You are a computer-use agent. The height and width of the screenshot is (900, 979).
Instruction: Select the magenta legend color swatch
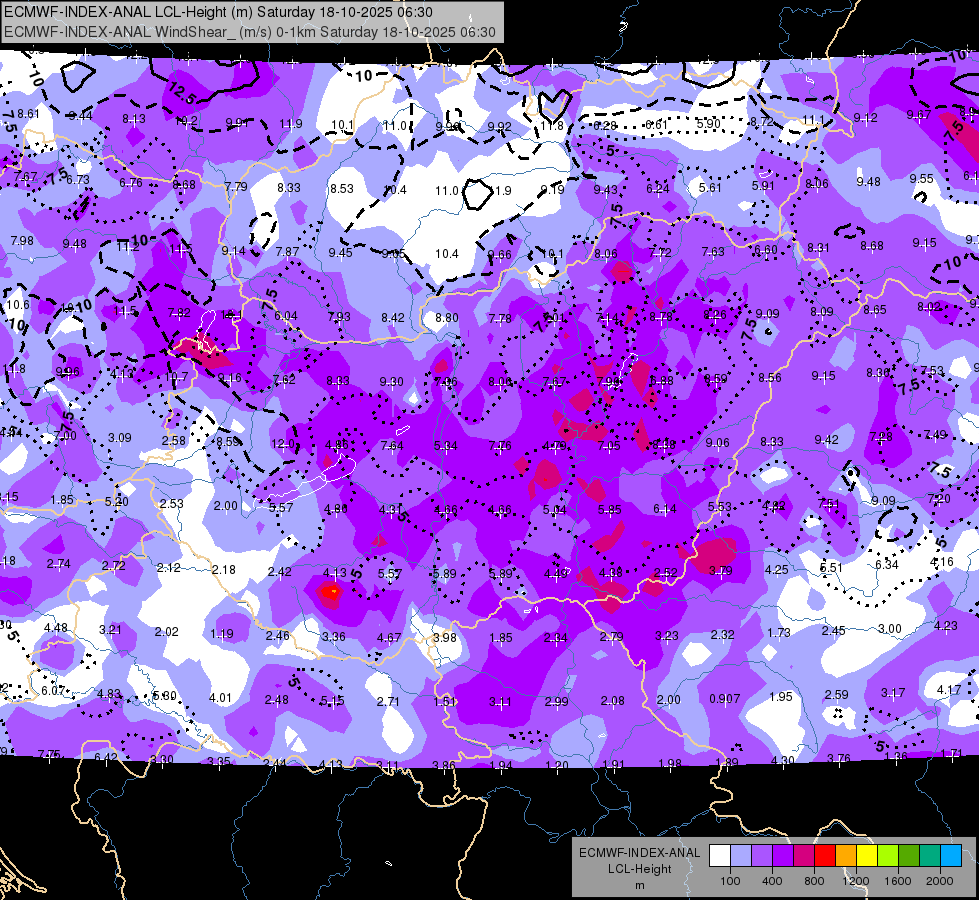click(x=804, y=856)
